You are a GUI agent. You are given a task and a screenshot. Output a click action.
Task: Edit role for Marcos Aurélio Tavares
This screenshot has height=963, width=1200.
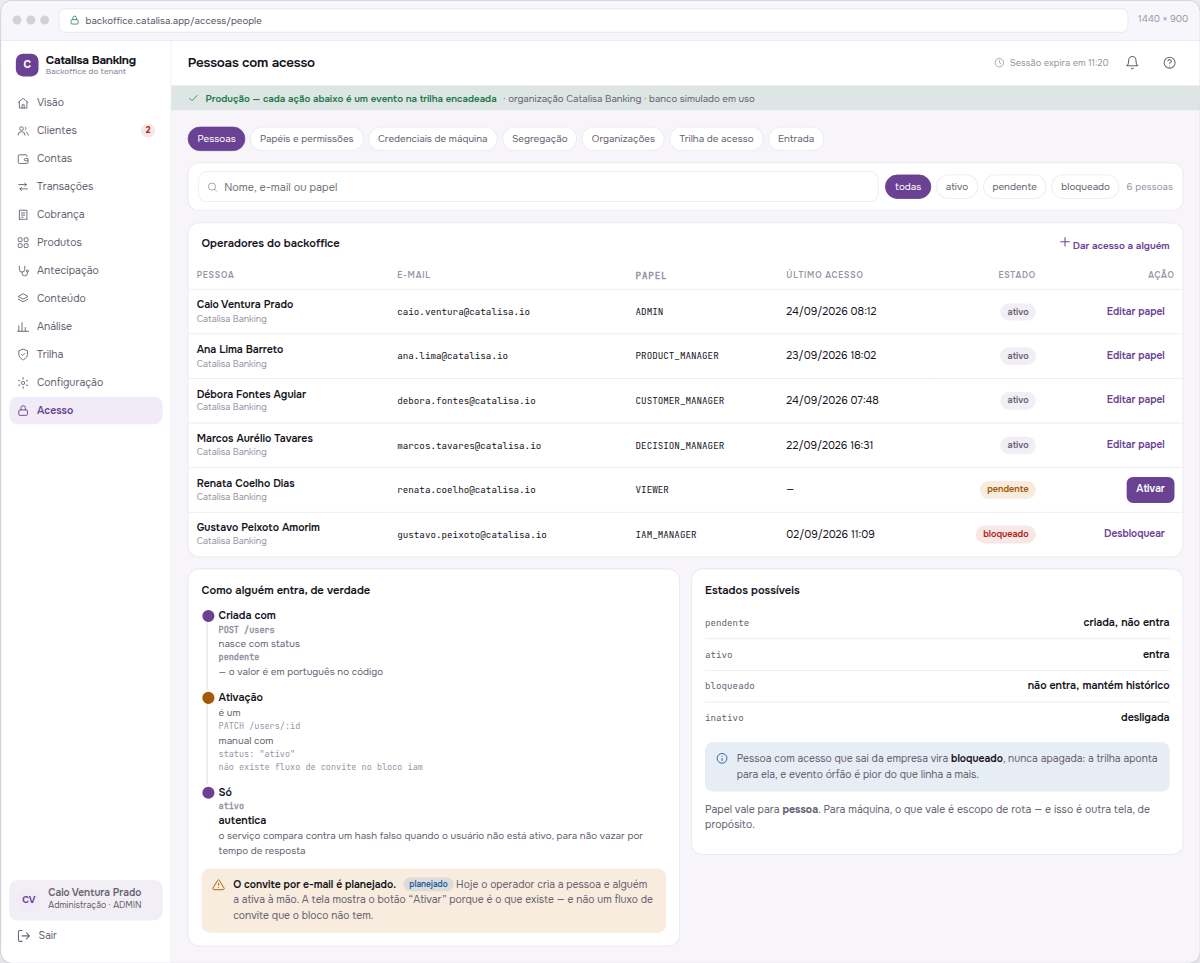point(1136,445)
